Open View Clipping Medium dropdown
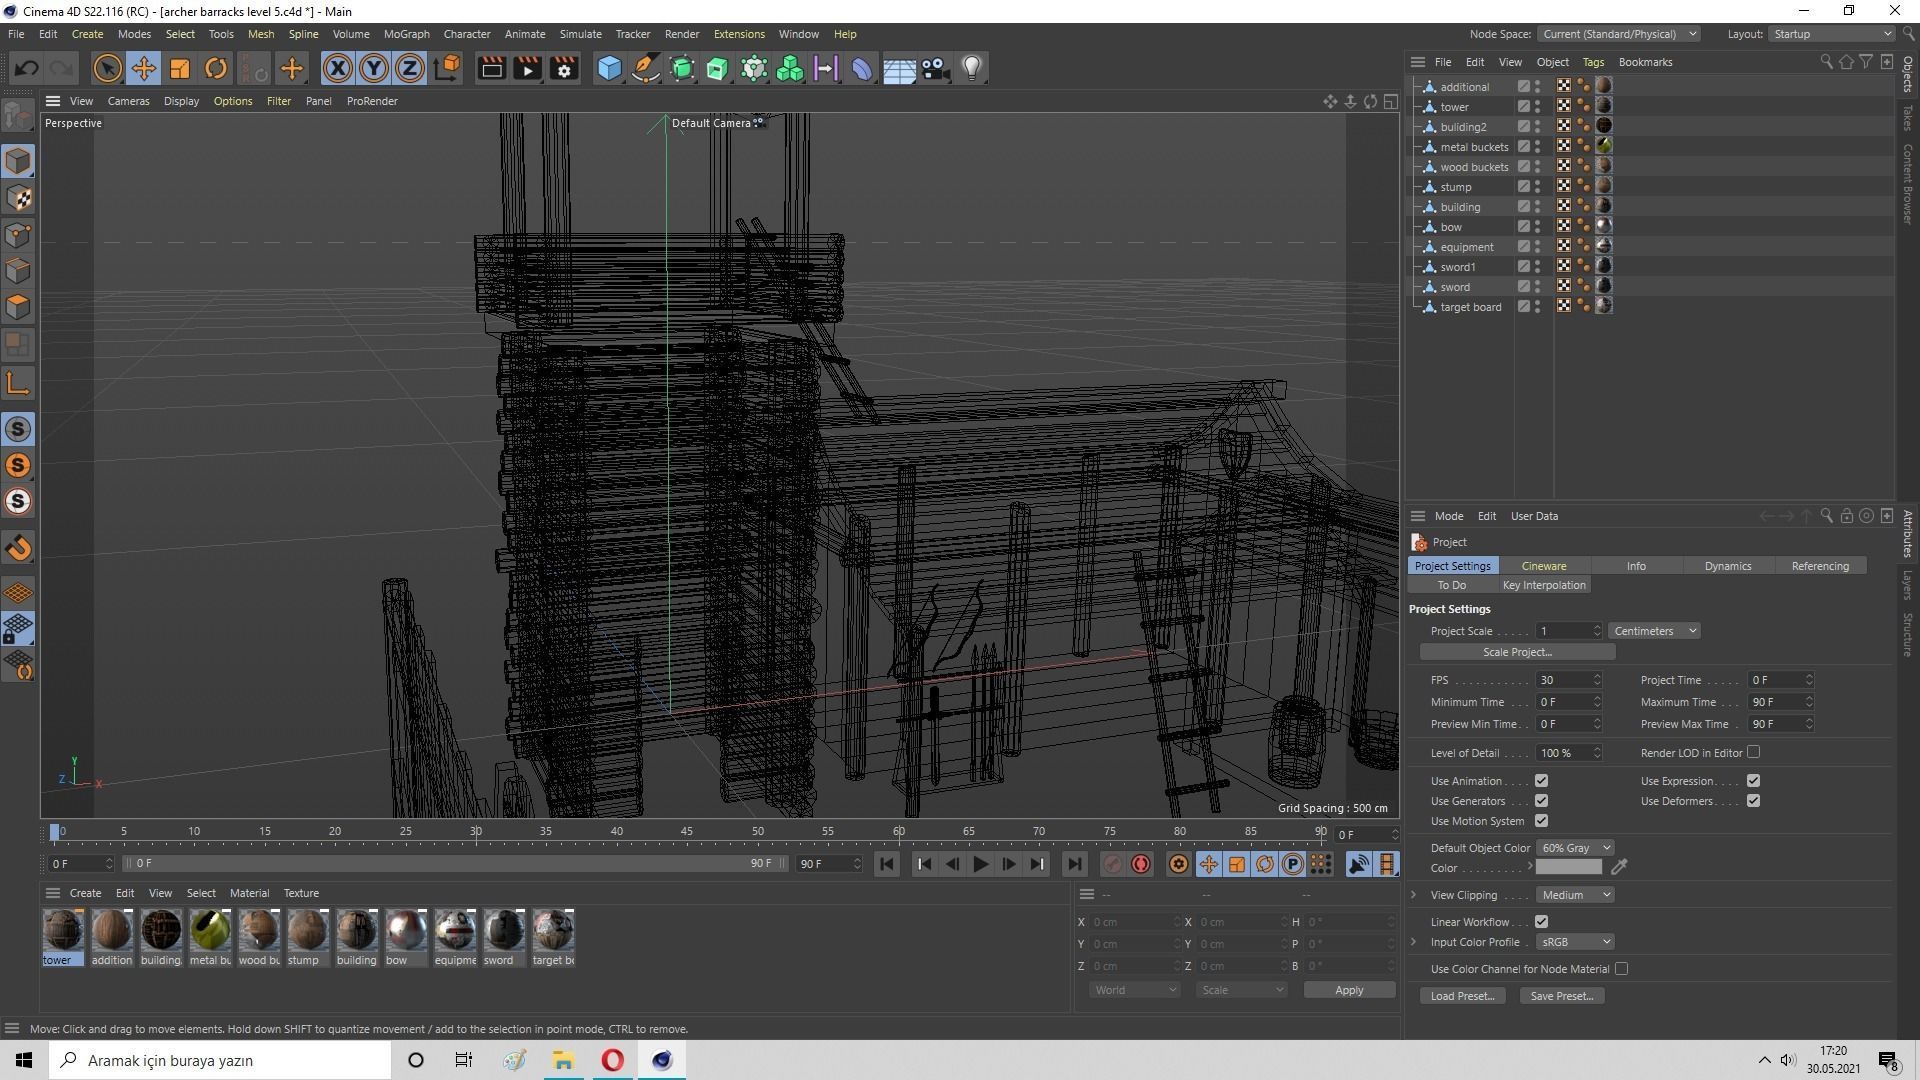The image size is (1920, 1080). [x=1575, y=895]
